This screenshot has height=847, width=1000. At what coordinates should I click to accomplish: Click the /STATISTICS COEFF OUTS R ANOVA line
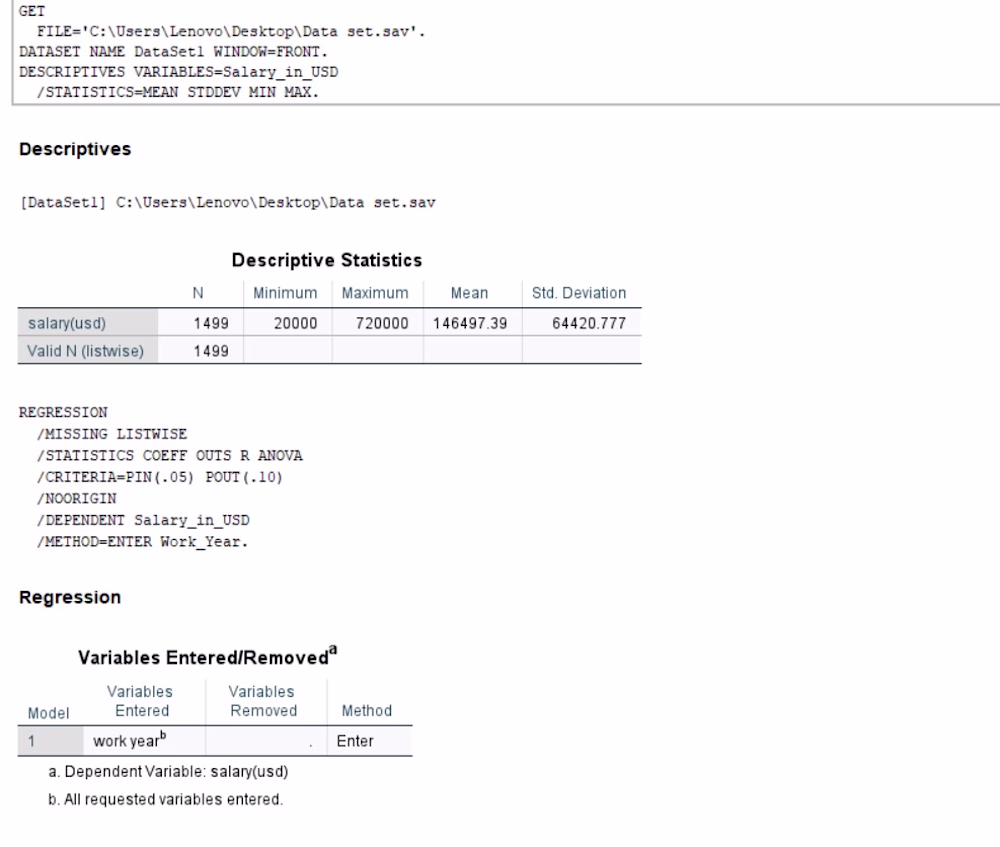click(x=170, y=455)
